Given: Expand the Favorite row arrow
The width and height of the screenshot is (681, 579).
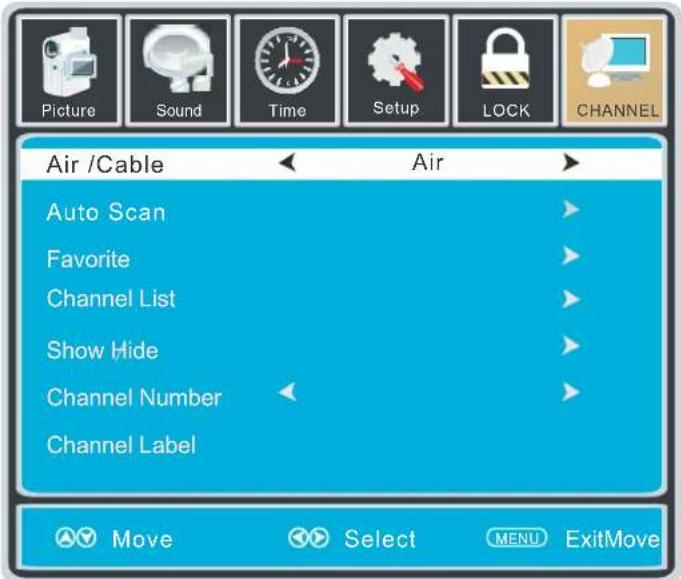Looking at the screenshot, I should point(570,256).
